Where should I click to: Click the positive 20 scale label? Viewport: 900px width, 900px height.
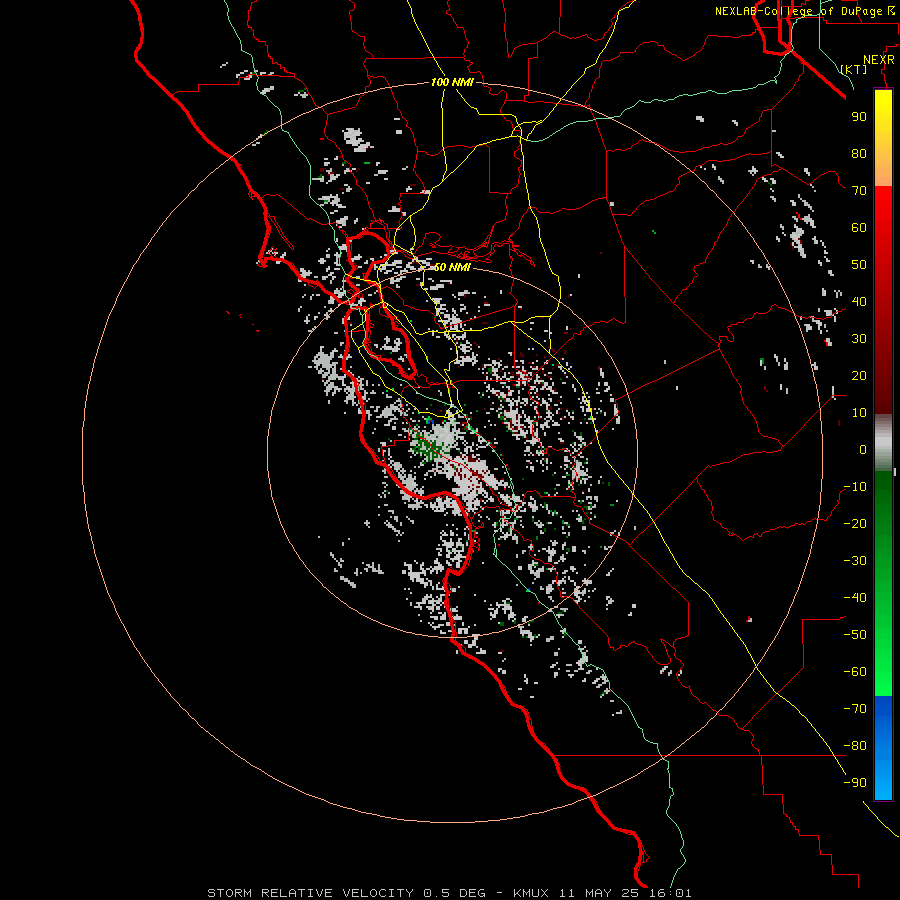tap(859, 376)
